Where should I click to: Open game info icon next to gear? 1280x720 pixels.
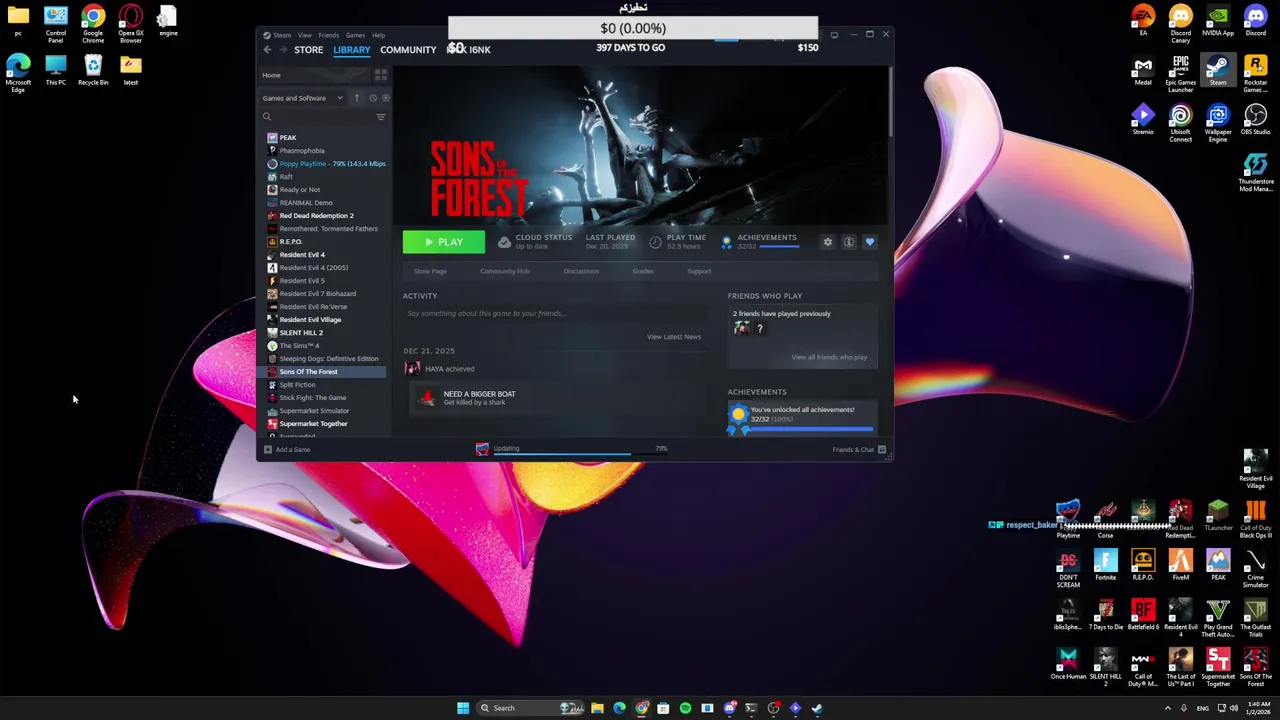tap(848, 242)
